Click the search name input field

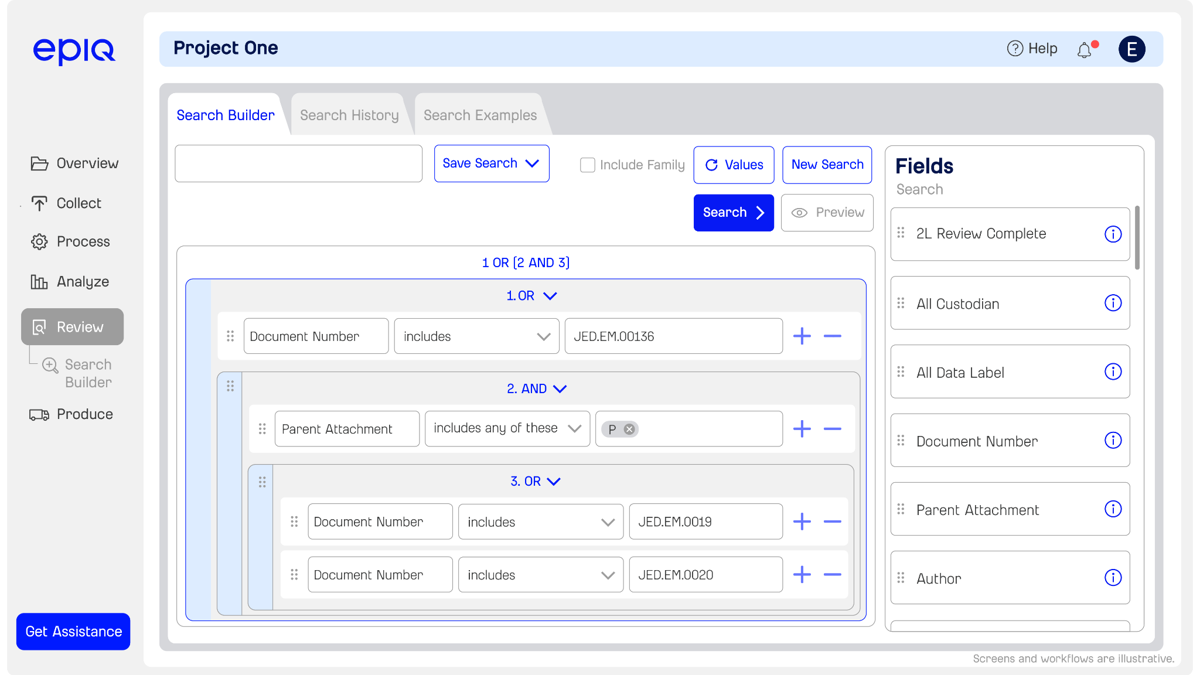click(299, 164)
